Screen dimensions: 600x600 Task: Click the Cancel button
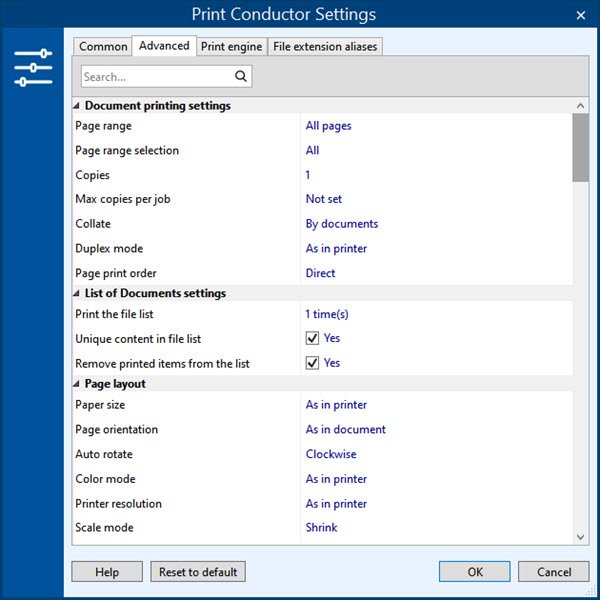(553, 572)
